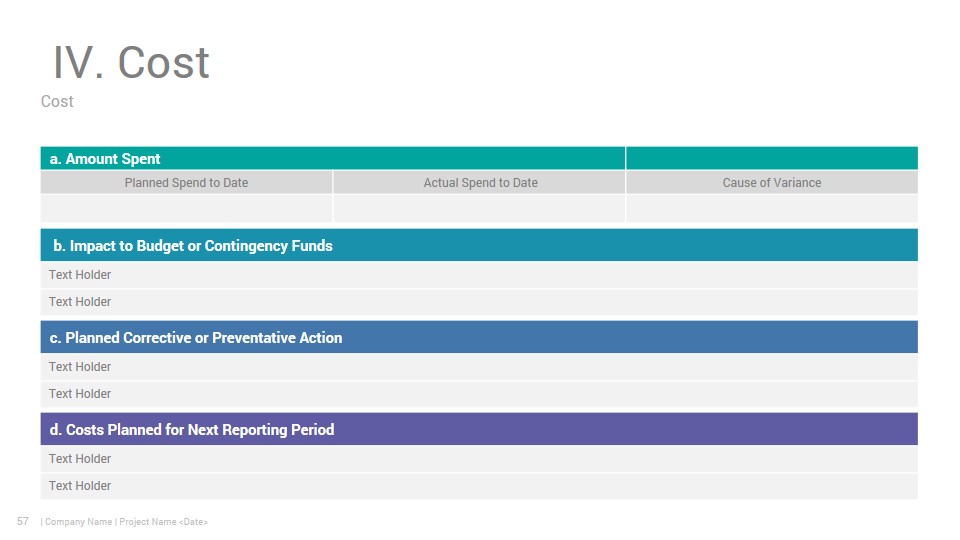Click second Text Holder under Corrective Action

[479, 394]
